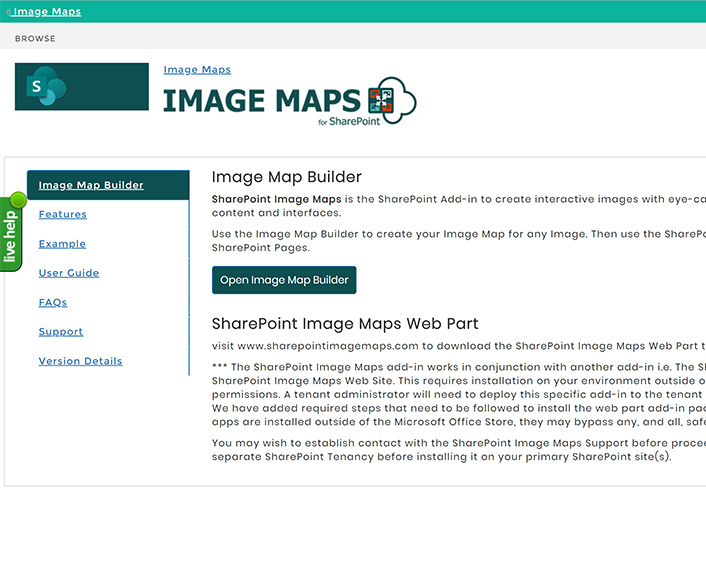Select Image Map Builder in sidebar menu
This screenshot has height=561, width=706.
[x=91, y=185]
